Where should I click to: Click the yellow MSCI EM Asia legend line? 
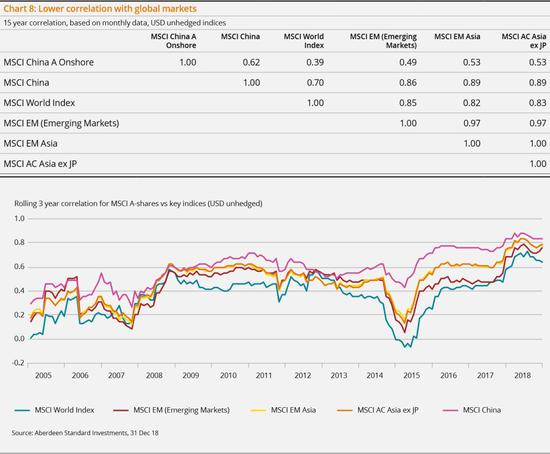pyautogui.click(x=259, y=410)
